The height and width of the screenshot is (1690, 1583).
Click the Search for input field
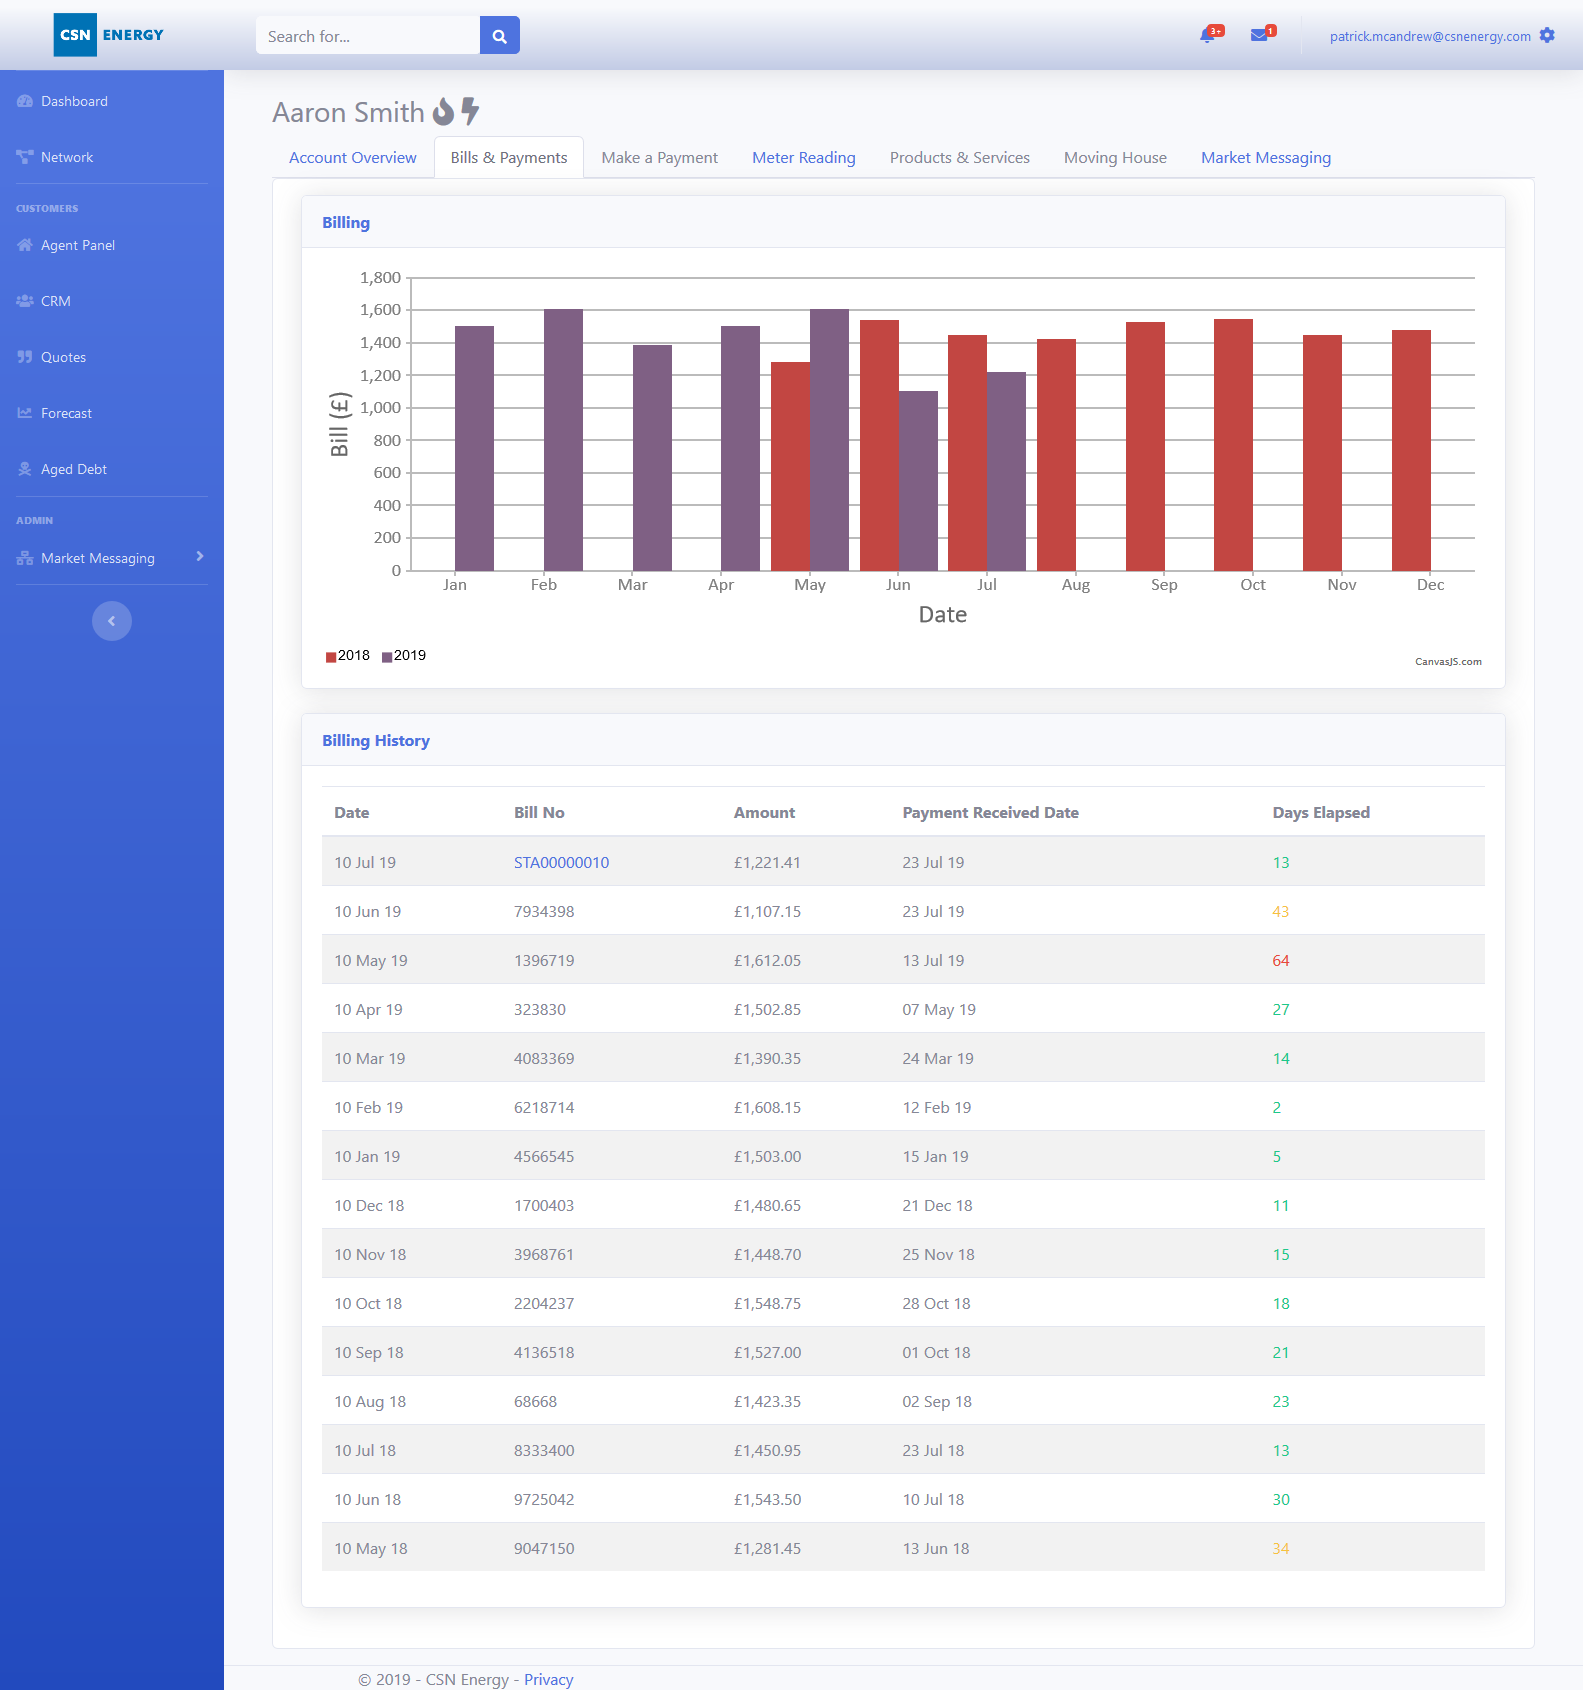[x=367, y=36]
